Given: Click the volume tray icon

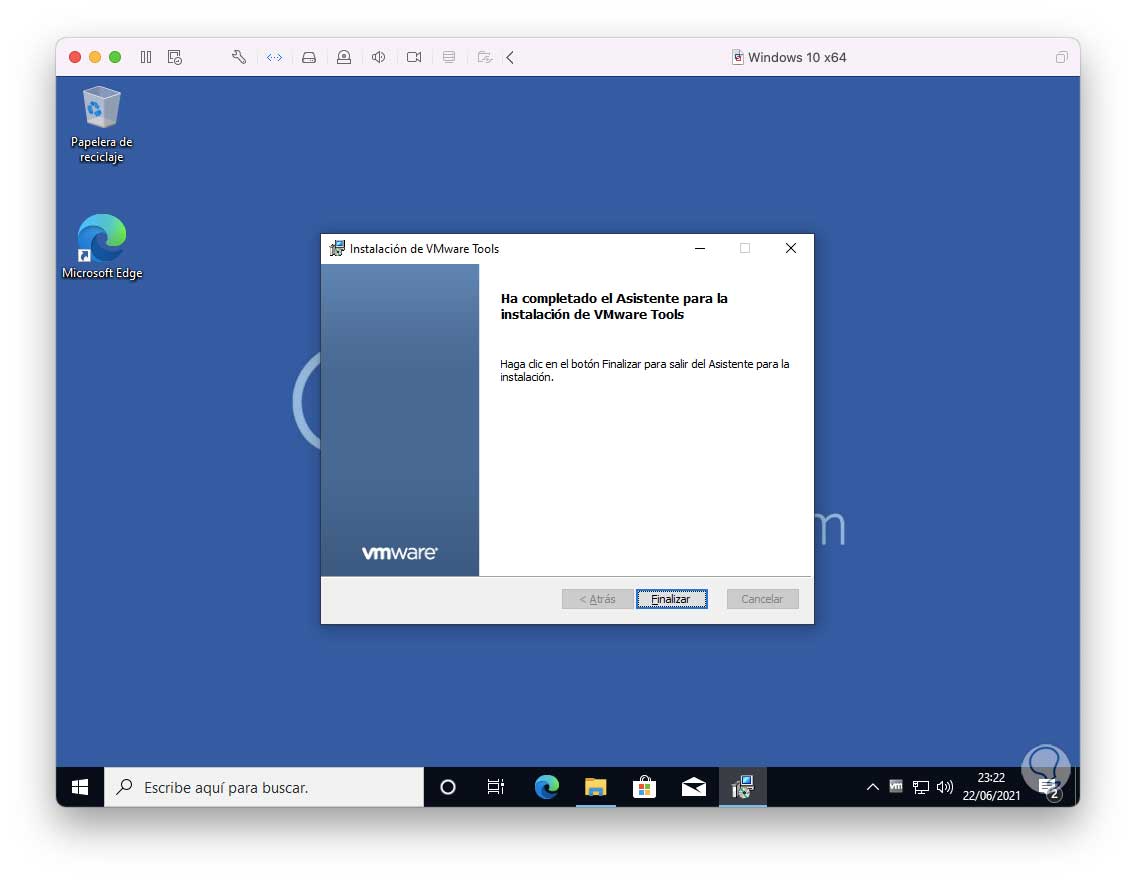Looking at the screenshot, I should [945, 787].
